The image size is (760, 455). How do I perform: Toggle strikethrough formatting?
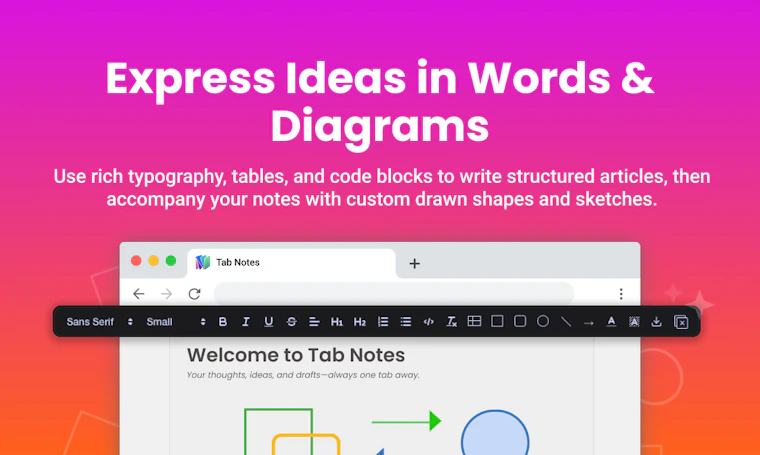[291, 322]
